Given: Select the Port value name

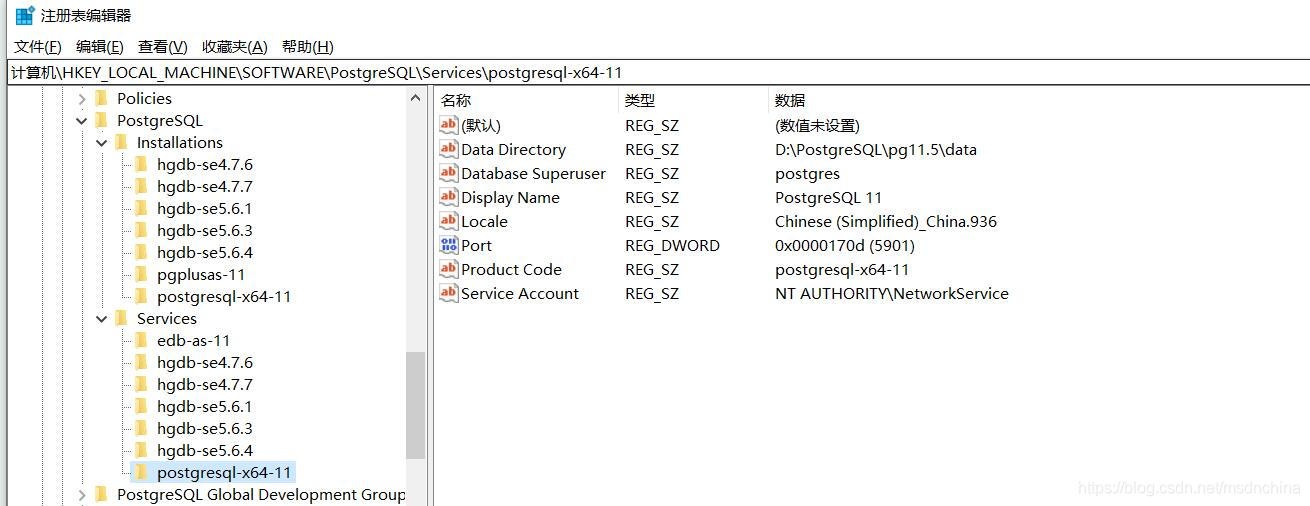Looking at the screenshot, I should point(476,246).
